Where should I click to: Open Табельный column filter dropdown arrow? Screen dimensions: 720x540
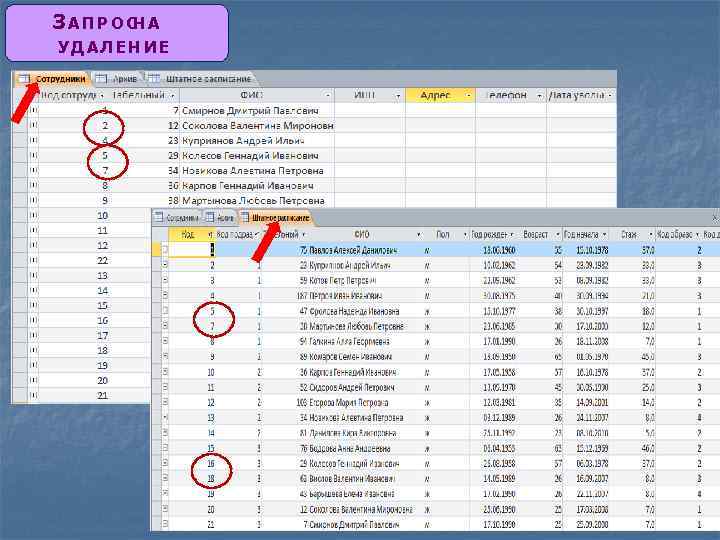[173, 96]
